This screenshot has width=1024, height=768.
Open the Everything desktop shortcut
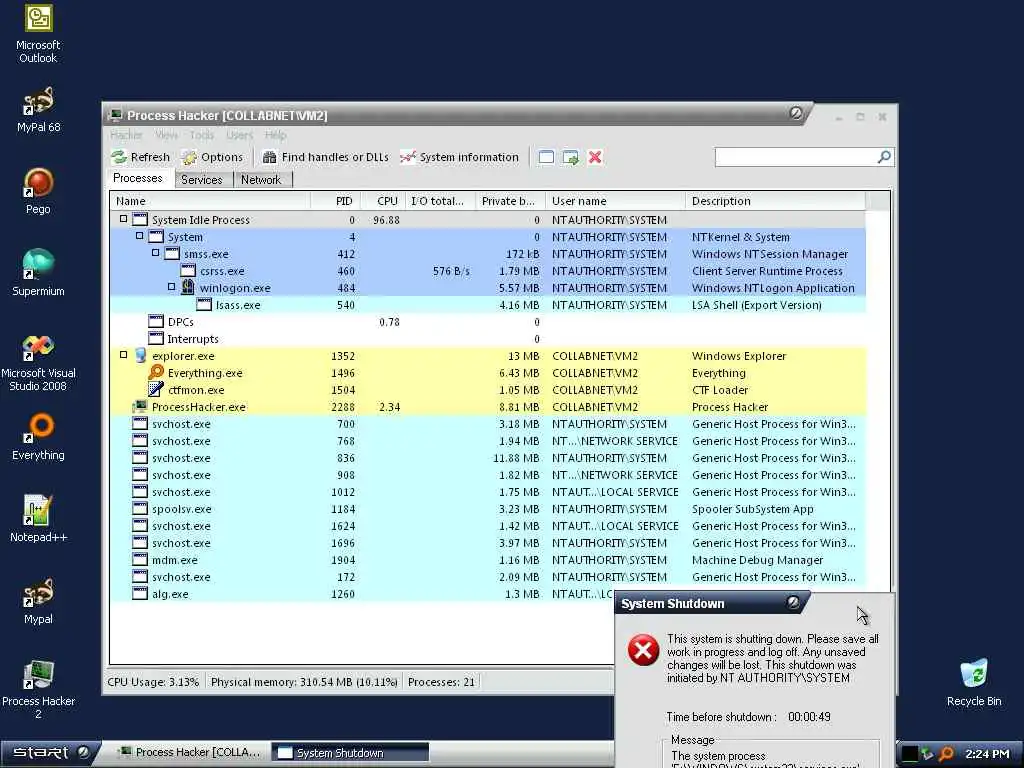38,437
